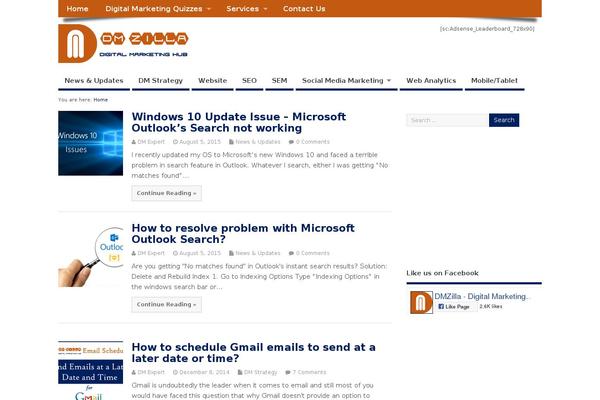Open the Gmail email schedule thumbnail
The height and width of the screenshot is (400, 600).
click(91, 370)
